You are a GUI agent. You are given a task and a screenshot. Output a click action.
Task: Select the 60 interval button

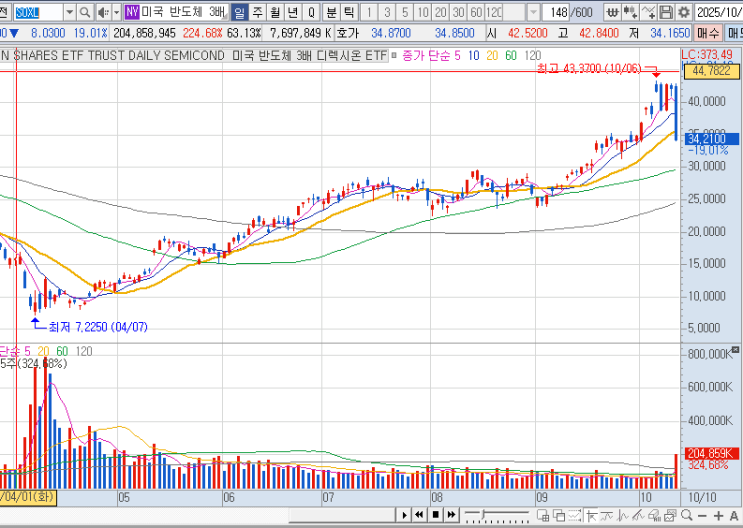tap(476, 12)
